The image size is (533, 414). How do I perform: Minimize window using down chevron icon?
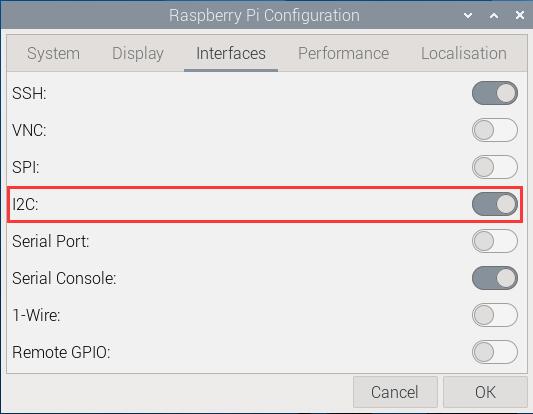tap(468, 15)
